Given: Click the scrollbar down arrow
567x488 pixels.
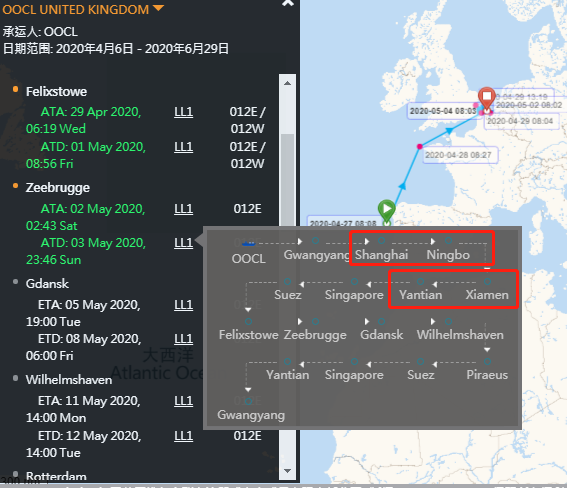Looking at the screenshot, I should tap(287, 471).
